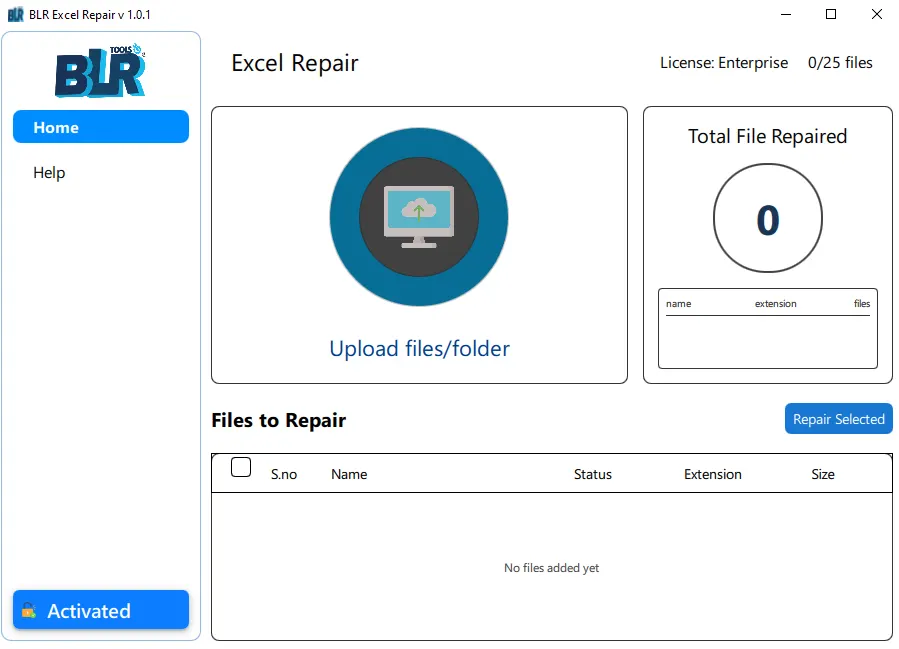Click the Extension column header in files table

(712, 474)
